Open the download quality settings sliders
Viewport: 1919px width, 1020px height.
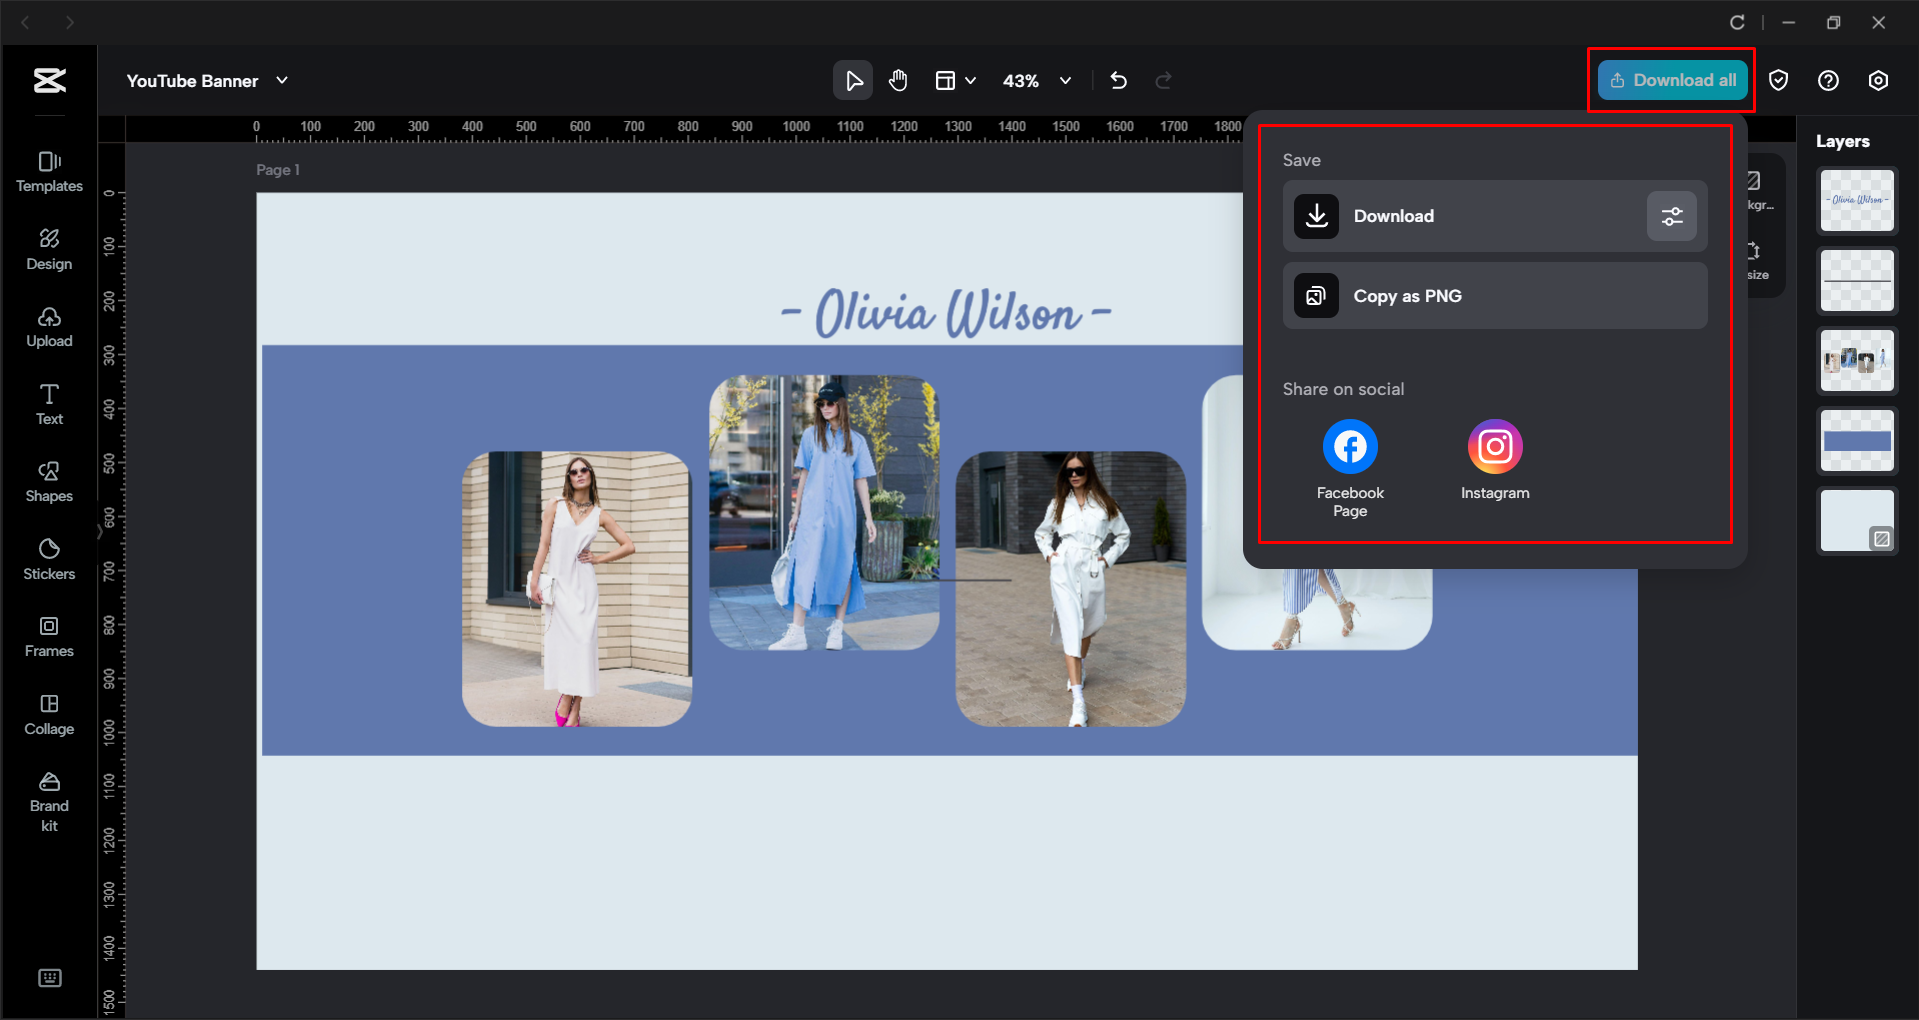coord(1671,216)
